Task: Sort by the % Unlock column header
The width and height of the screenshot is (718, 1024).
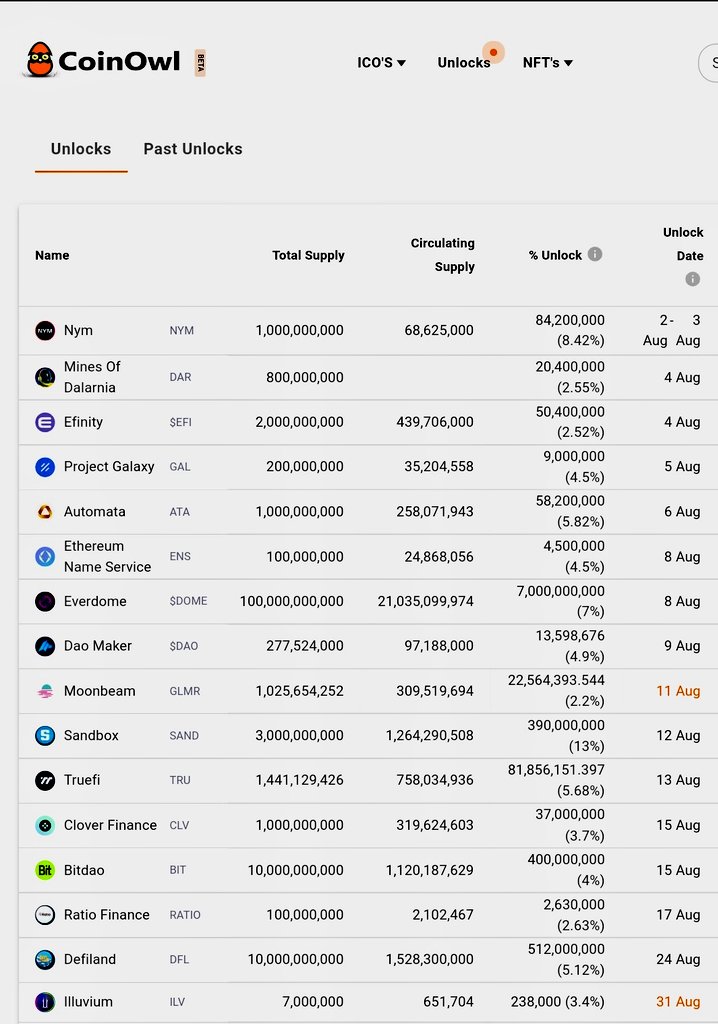Action: point(555,255)
